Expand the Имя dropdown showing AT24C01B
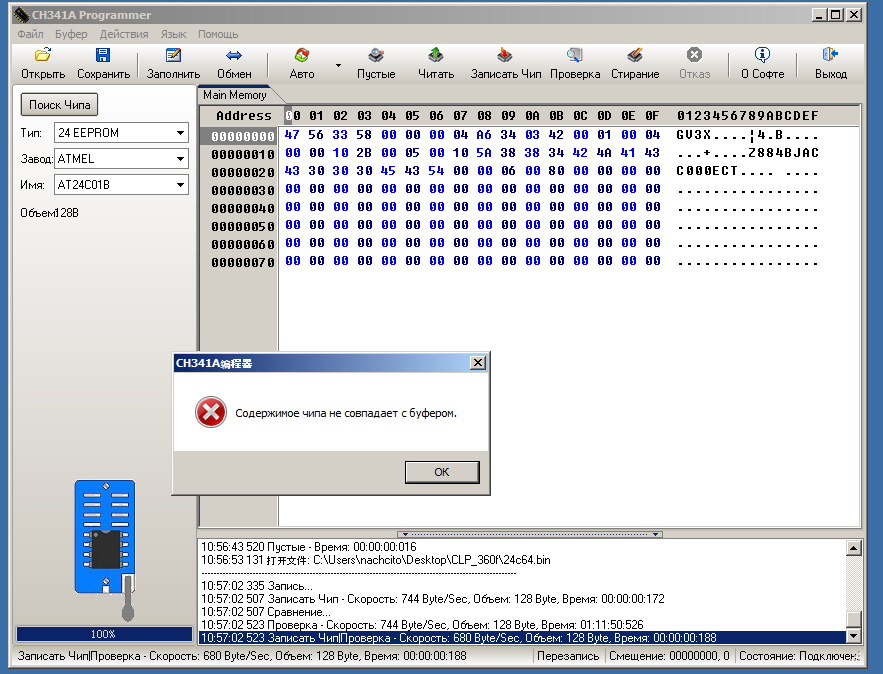The height and width of the screenshot is (674, 883). (180, 184)
